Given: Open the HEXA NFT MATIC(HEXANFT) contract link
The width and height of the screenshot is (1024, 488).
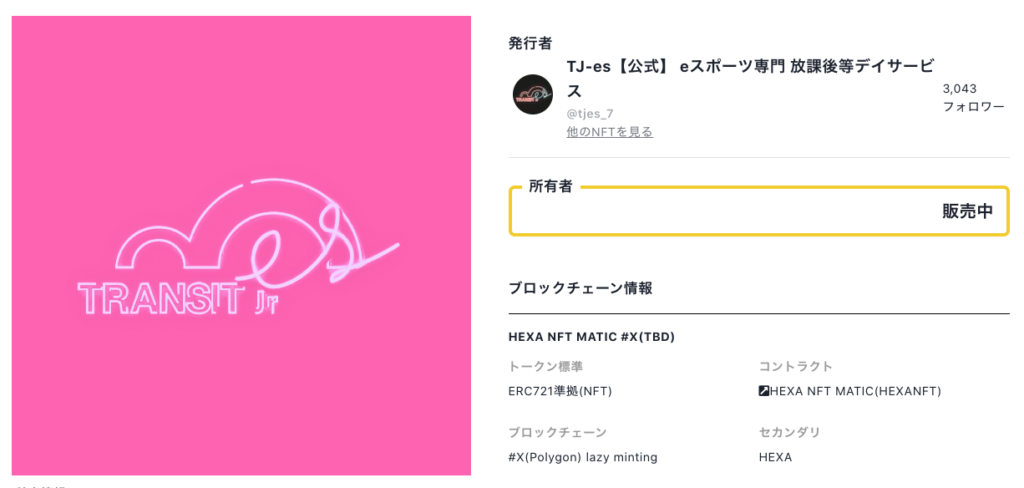Looking at the screenshot, I should click(855, 391).
